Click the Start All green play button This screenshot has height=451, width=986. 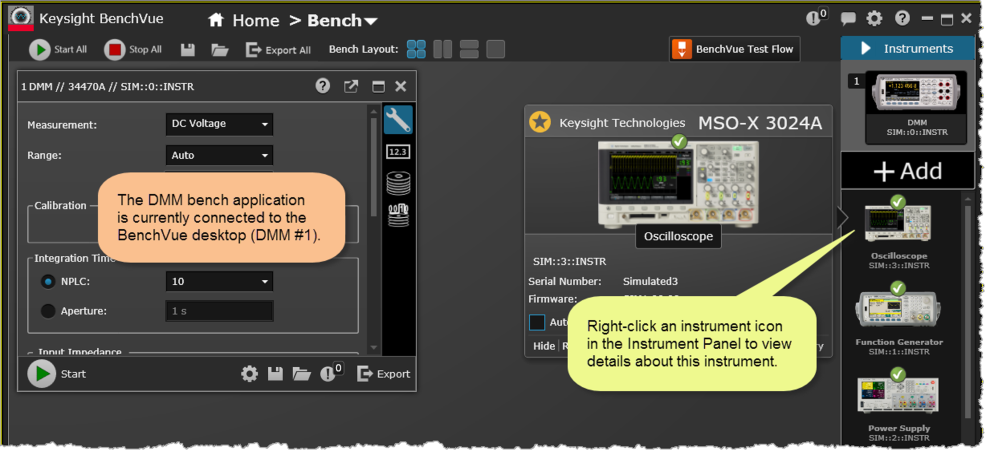pyautogui.click(x=40, y=50)
